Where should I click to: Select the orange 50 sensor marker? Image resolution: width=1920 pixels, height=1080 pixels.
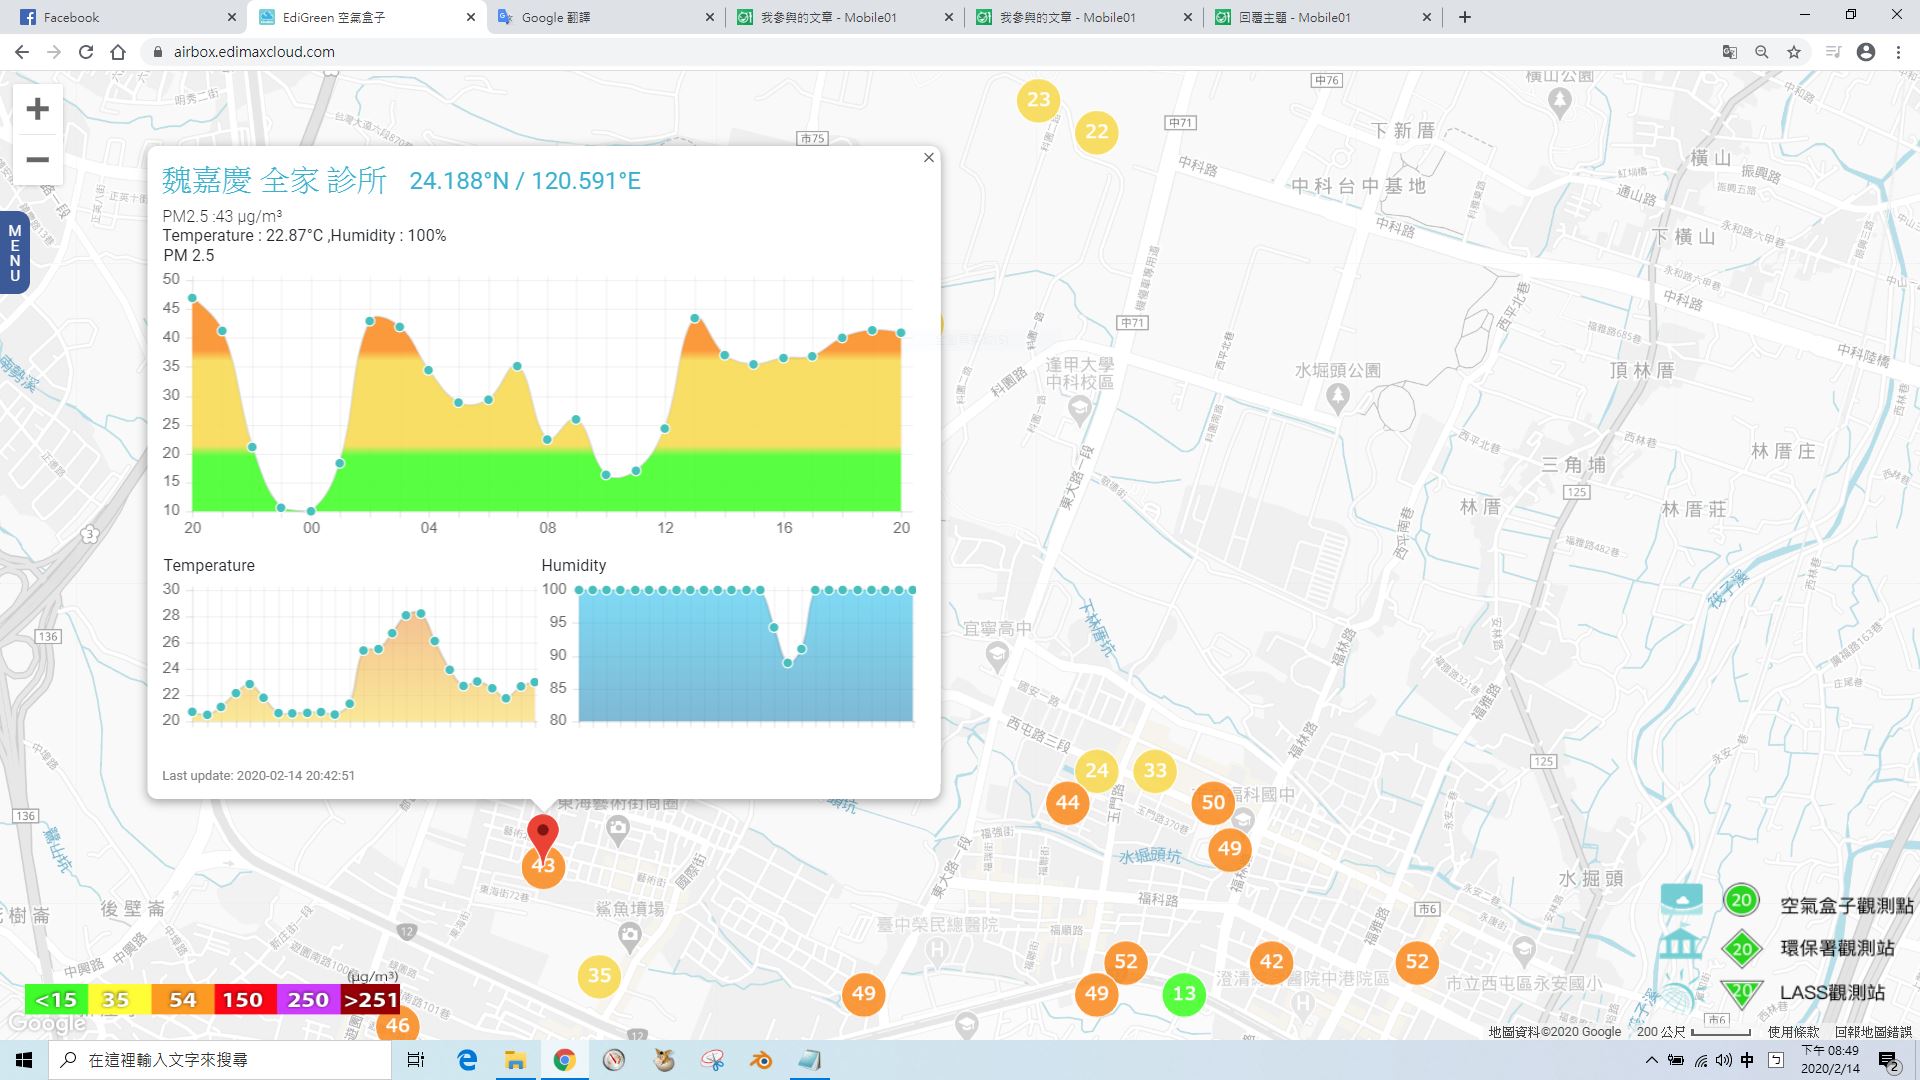coord(1213,803)
